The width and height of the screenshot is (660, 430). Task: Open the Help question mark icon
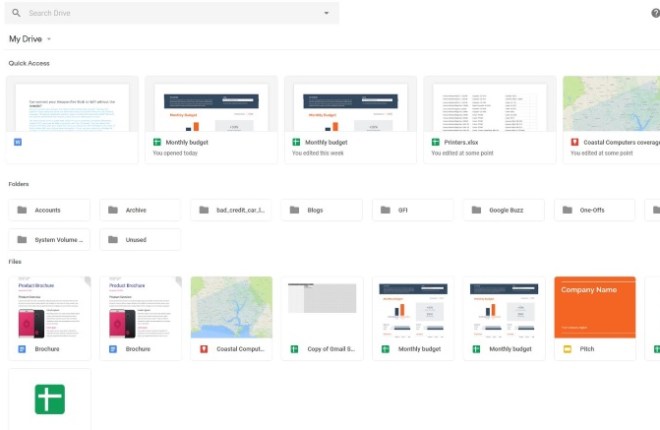pyautogui.click(x=655, y=13)
